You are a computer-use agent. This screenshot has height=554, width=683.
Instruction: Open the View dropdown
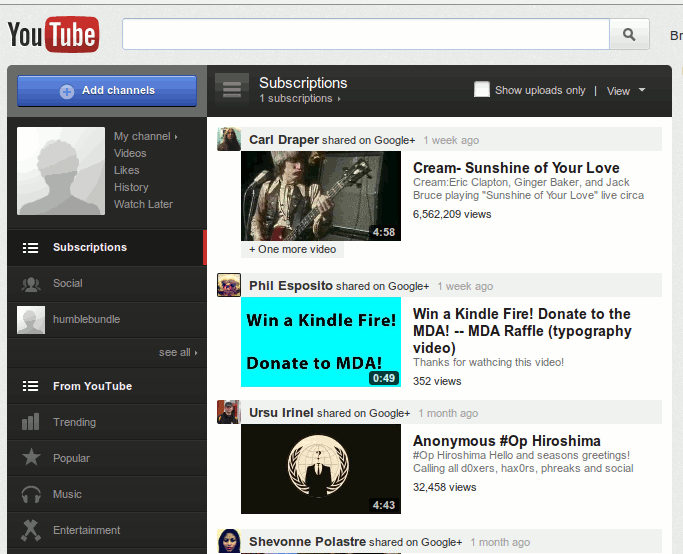pos(626,91)
